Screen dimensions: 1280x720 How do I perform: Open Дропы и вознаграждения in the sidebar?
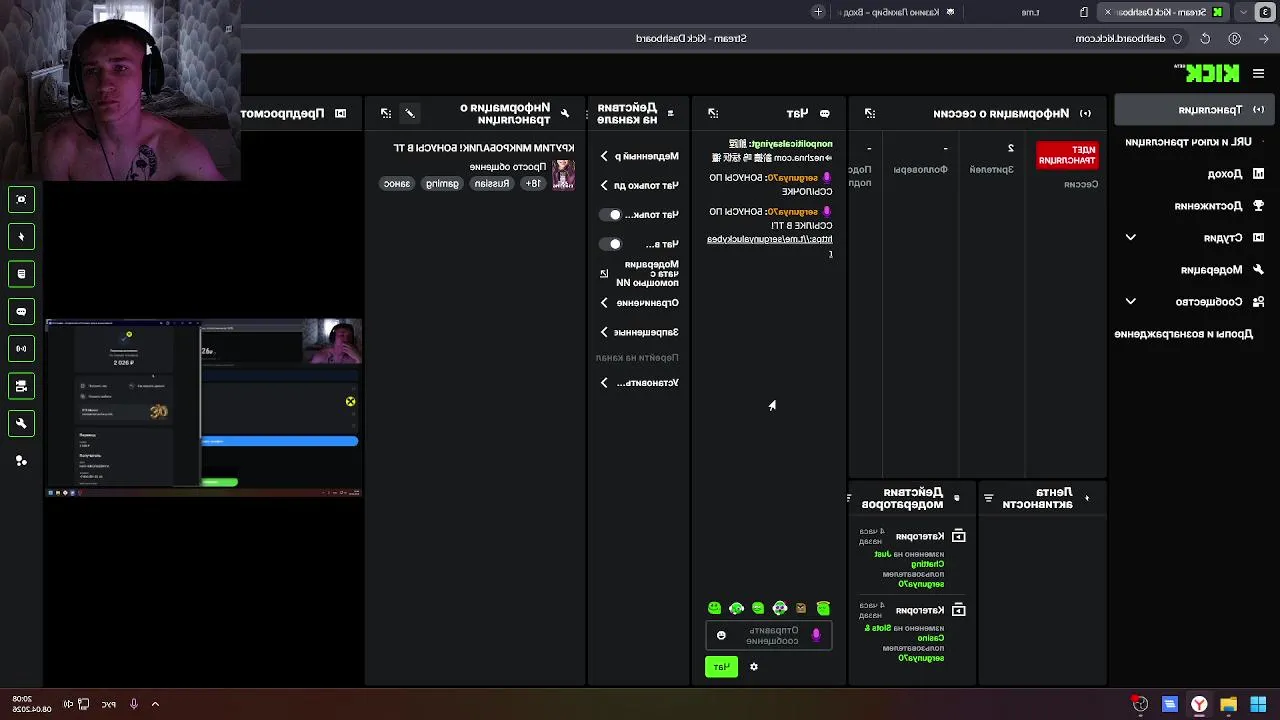[1184, 333]
